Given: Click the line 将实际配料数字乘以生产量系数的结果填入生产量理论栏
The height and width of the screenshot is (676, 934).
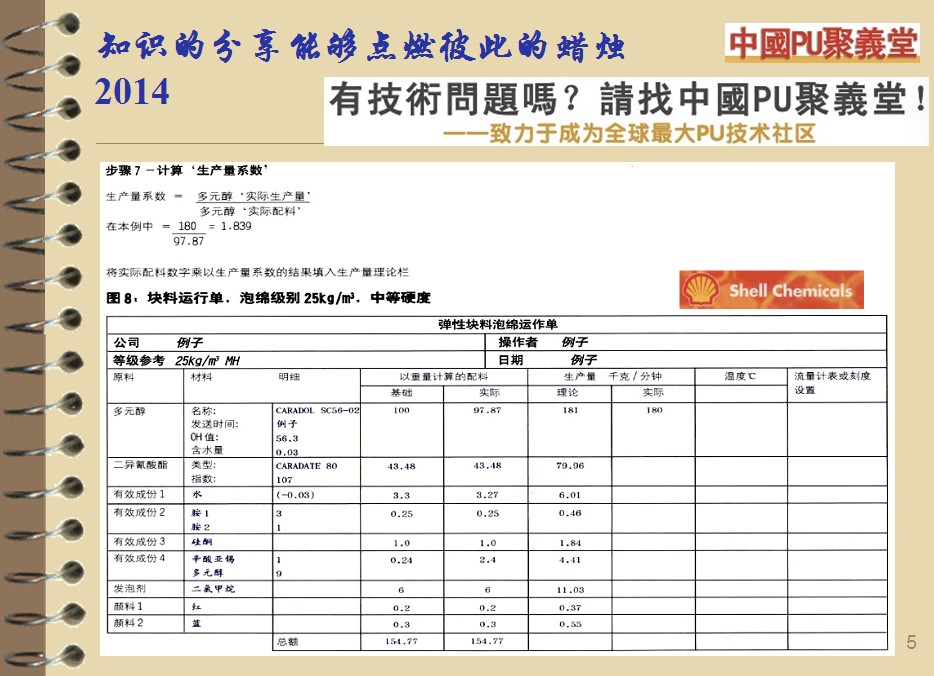Looking at the screenshot, I should (x=257, y=272).
